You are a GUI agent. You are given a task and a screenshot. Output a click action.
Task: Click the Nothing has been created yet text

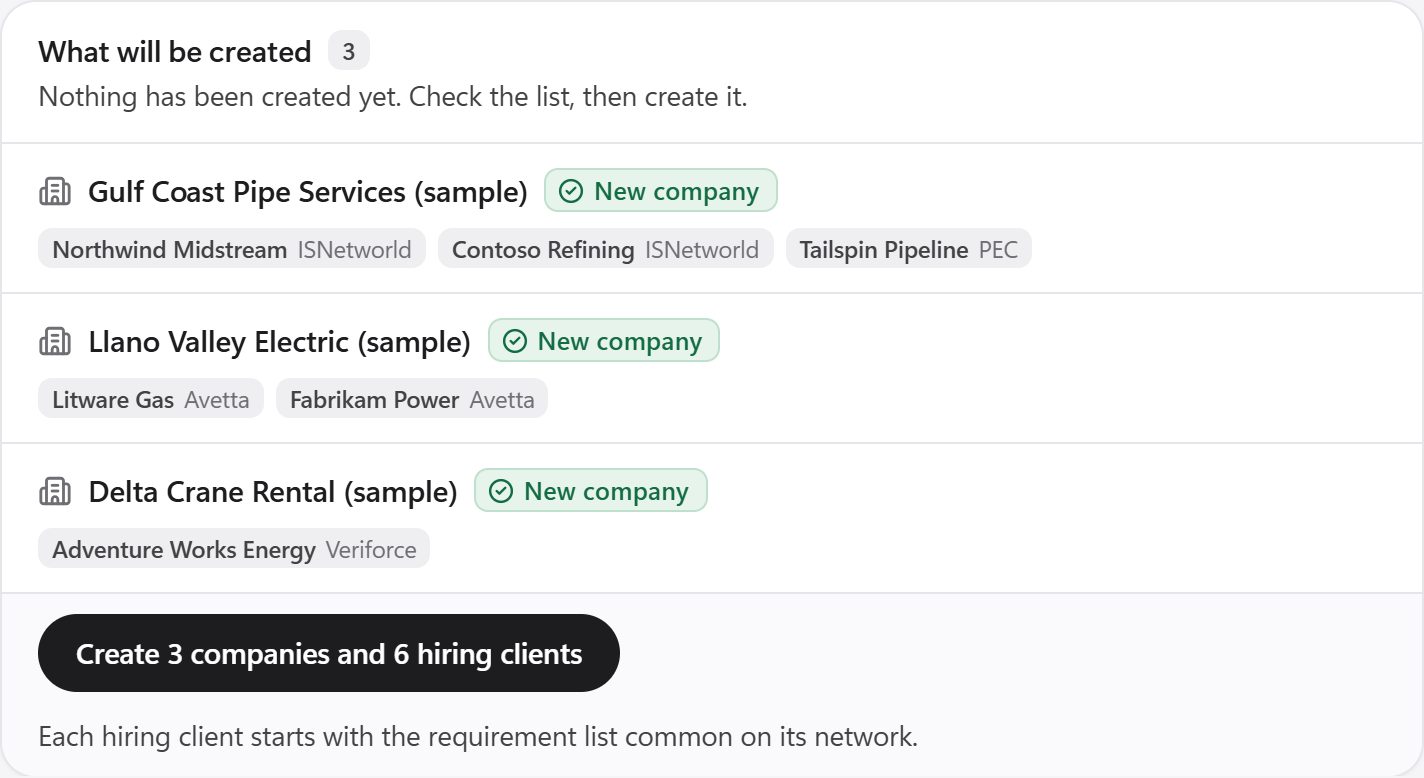click(x=393, y=98)
